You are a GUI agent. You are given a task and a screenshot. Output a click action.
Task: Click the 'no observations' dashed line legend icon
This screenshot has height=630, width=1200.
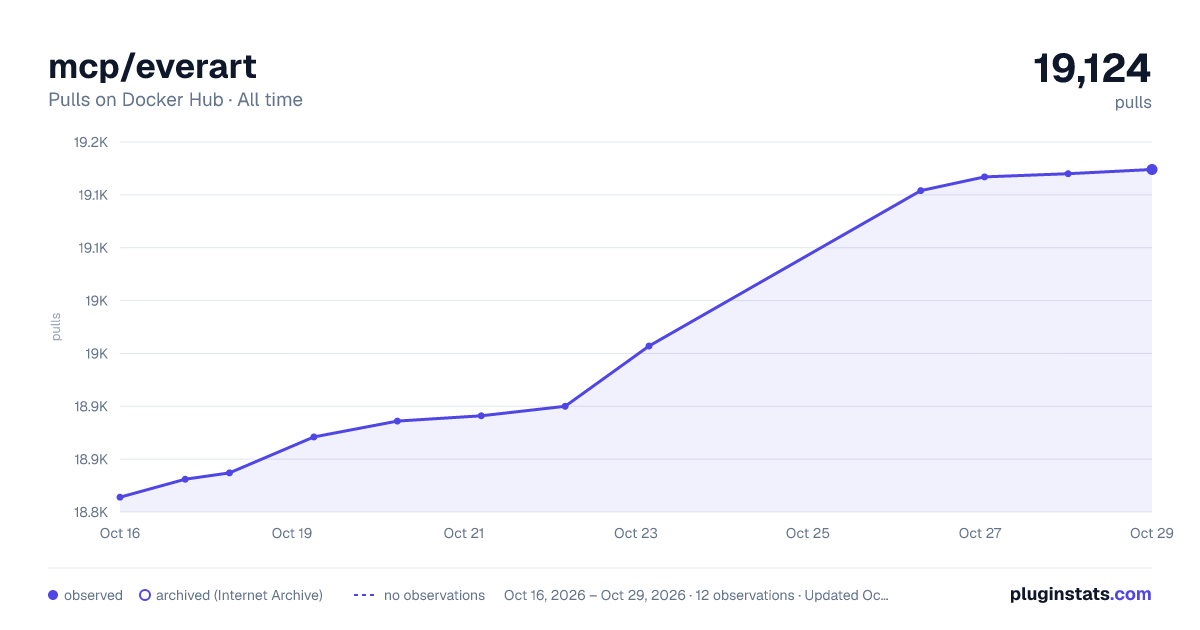point(364,595)
